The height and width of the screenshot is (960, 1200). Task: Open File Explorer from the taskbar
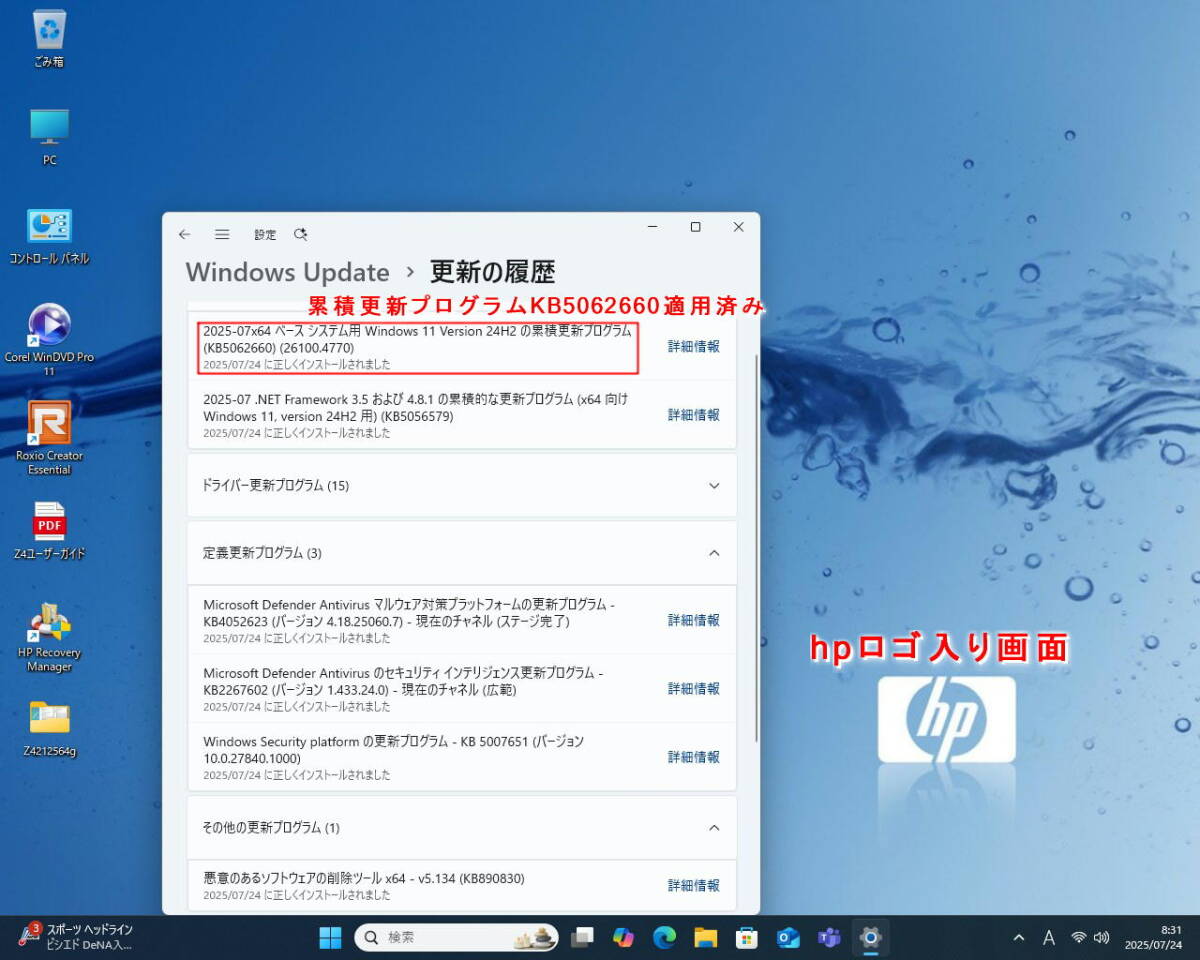pos(706,937)
